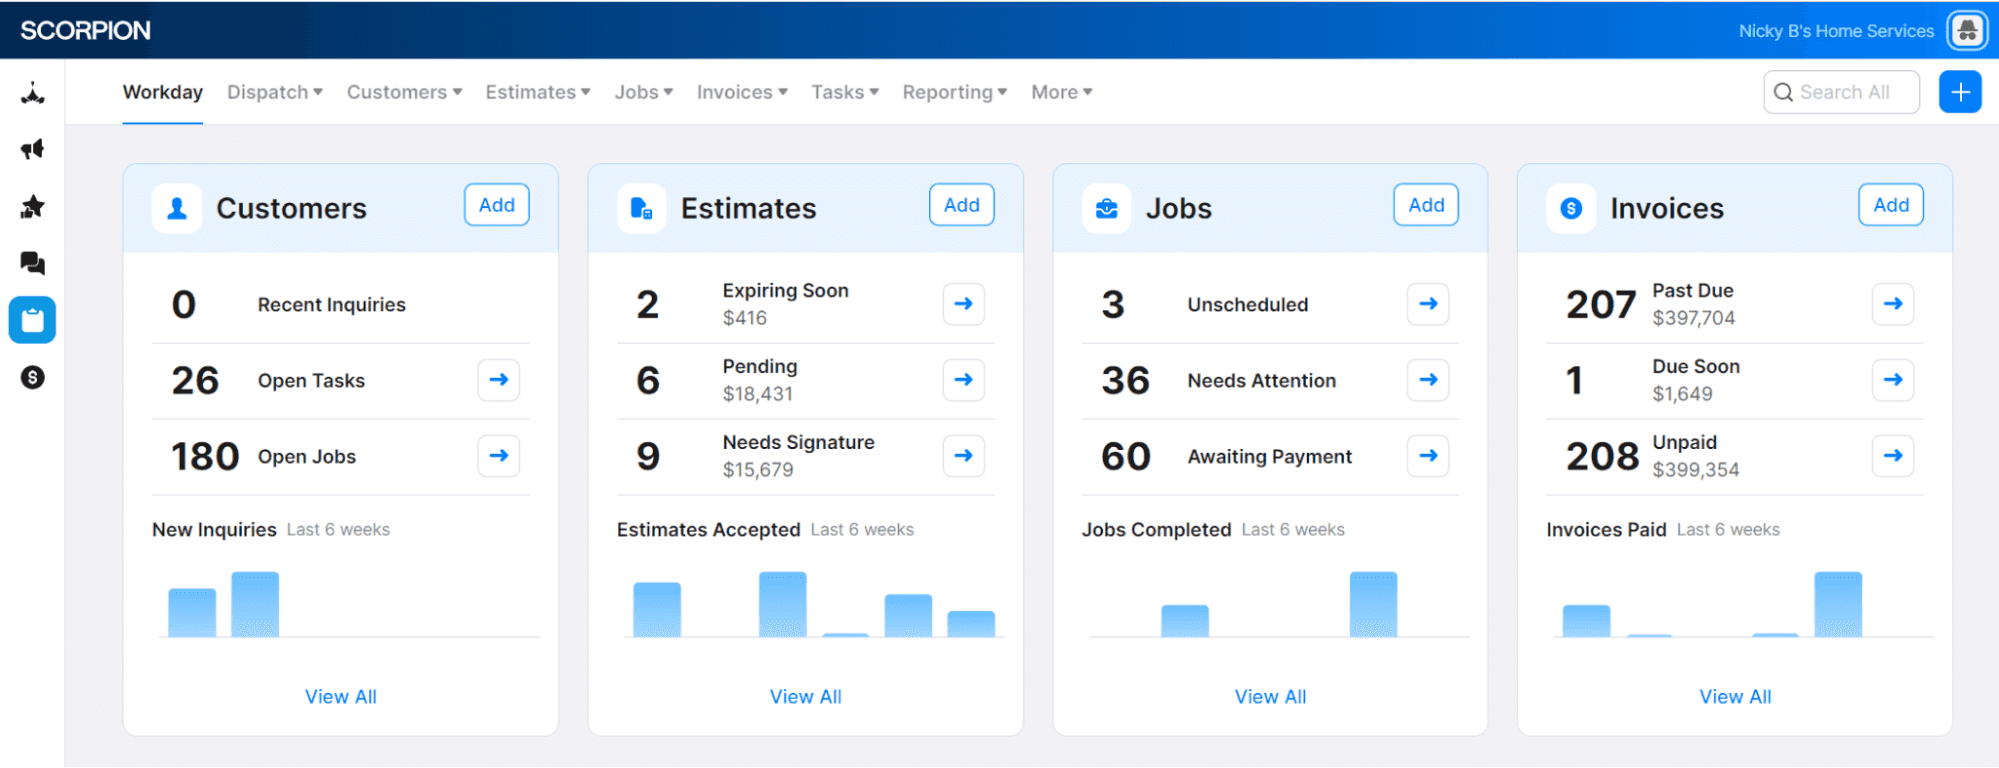Expand the Dispatch dropdown menu
Viewport: 1999px width, 768px height.
click(274, 92)
